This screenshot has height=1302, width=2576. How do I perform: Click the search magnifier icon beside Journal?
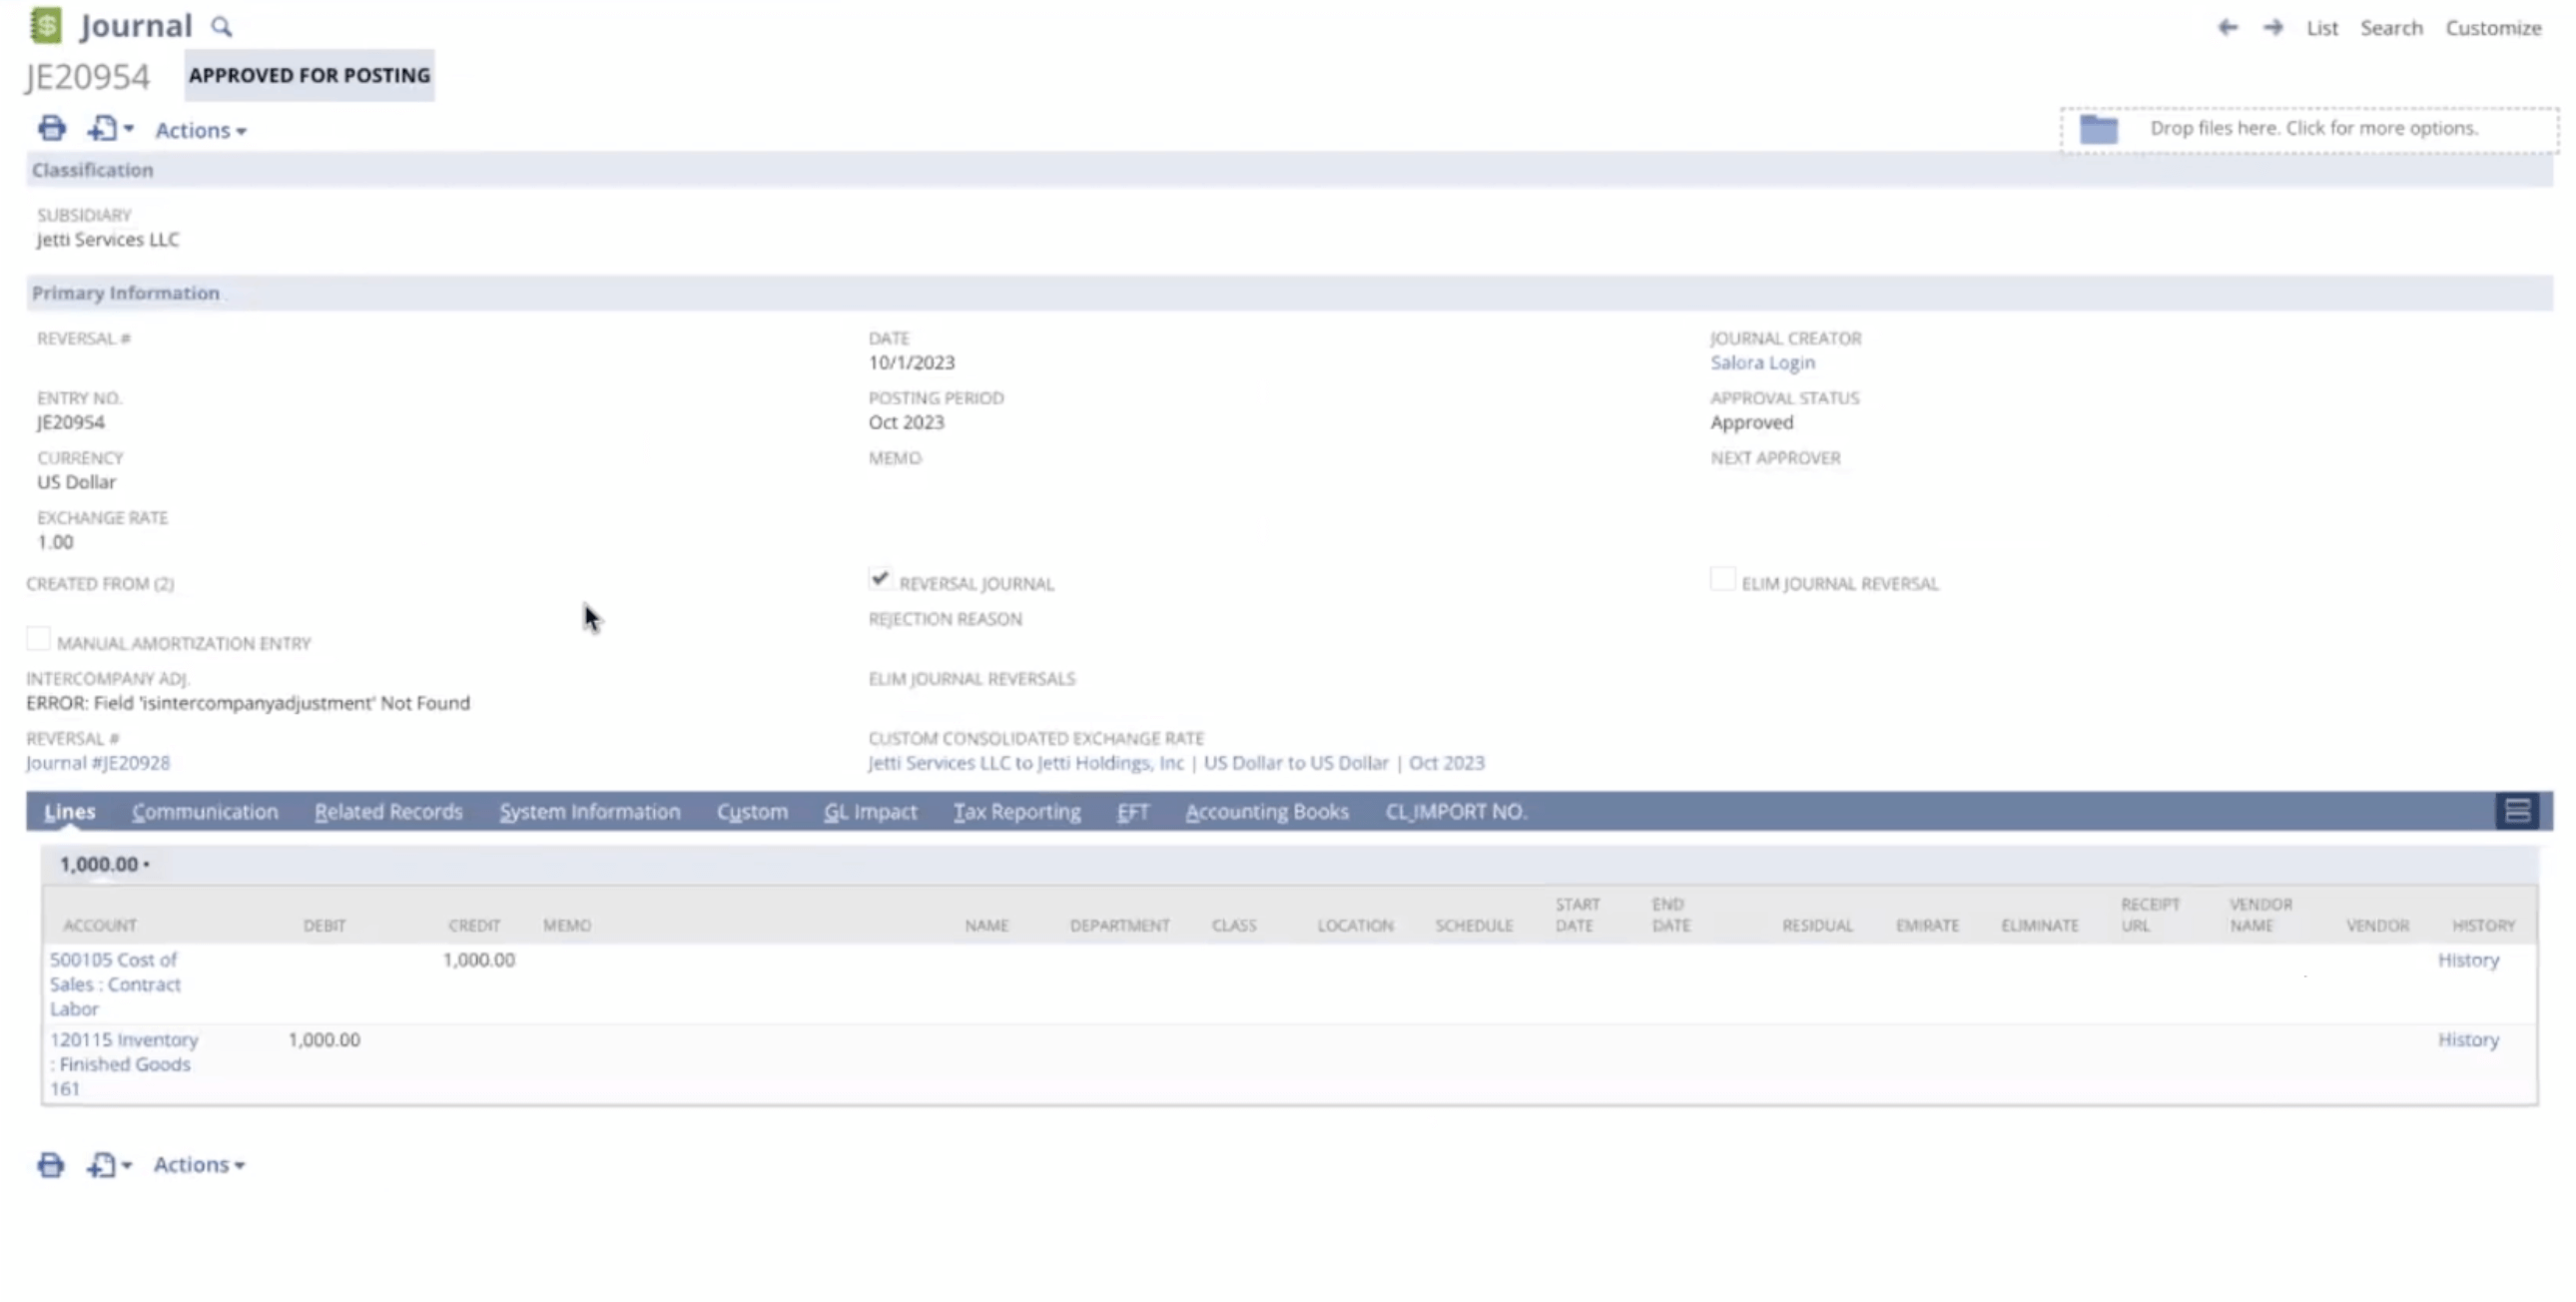221,27
